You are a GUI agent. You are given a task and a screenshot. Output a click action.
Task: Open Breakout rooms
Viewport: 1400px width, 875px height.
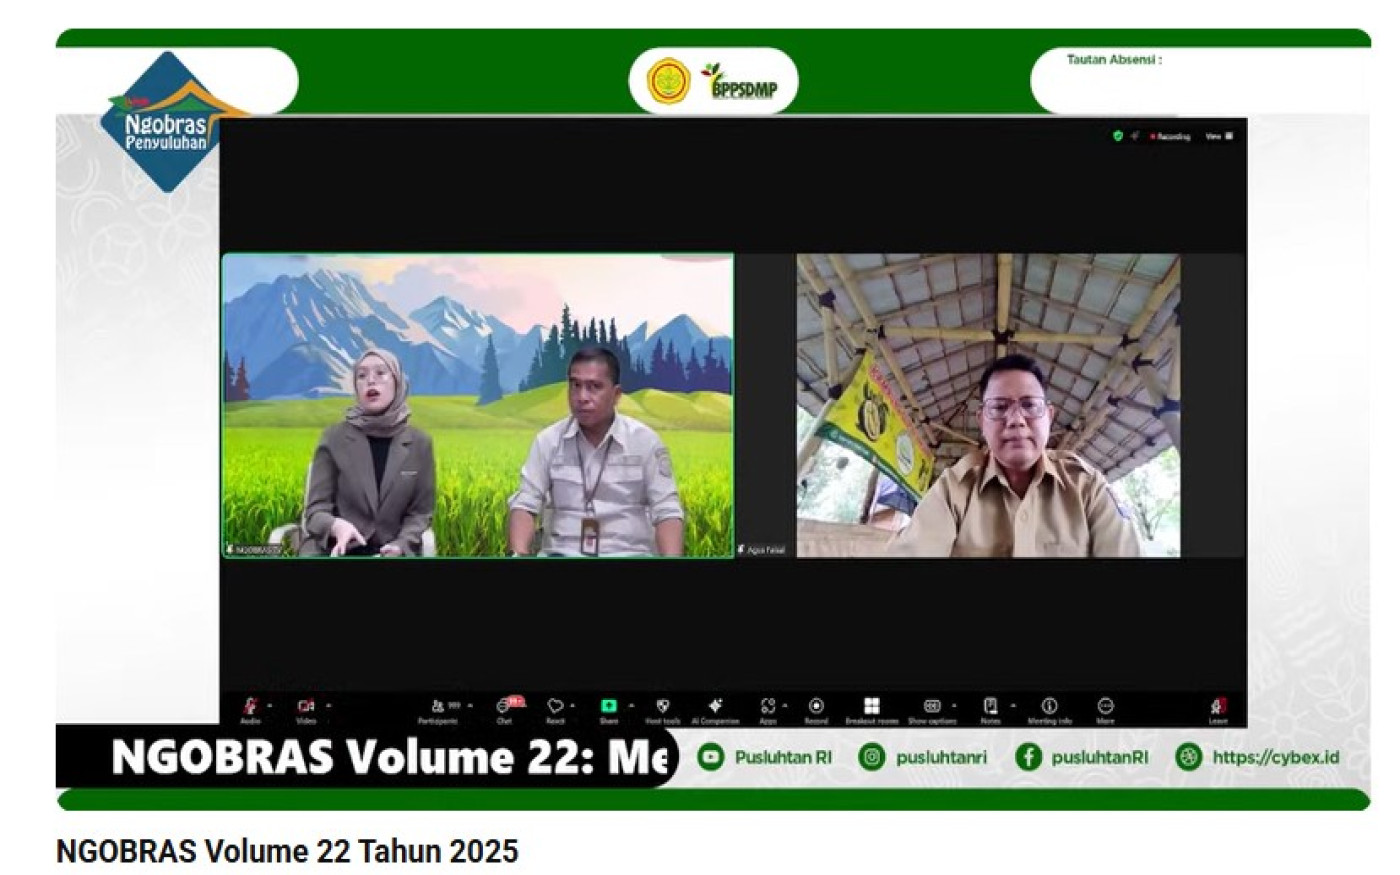[871, 707]
